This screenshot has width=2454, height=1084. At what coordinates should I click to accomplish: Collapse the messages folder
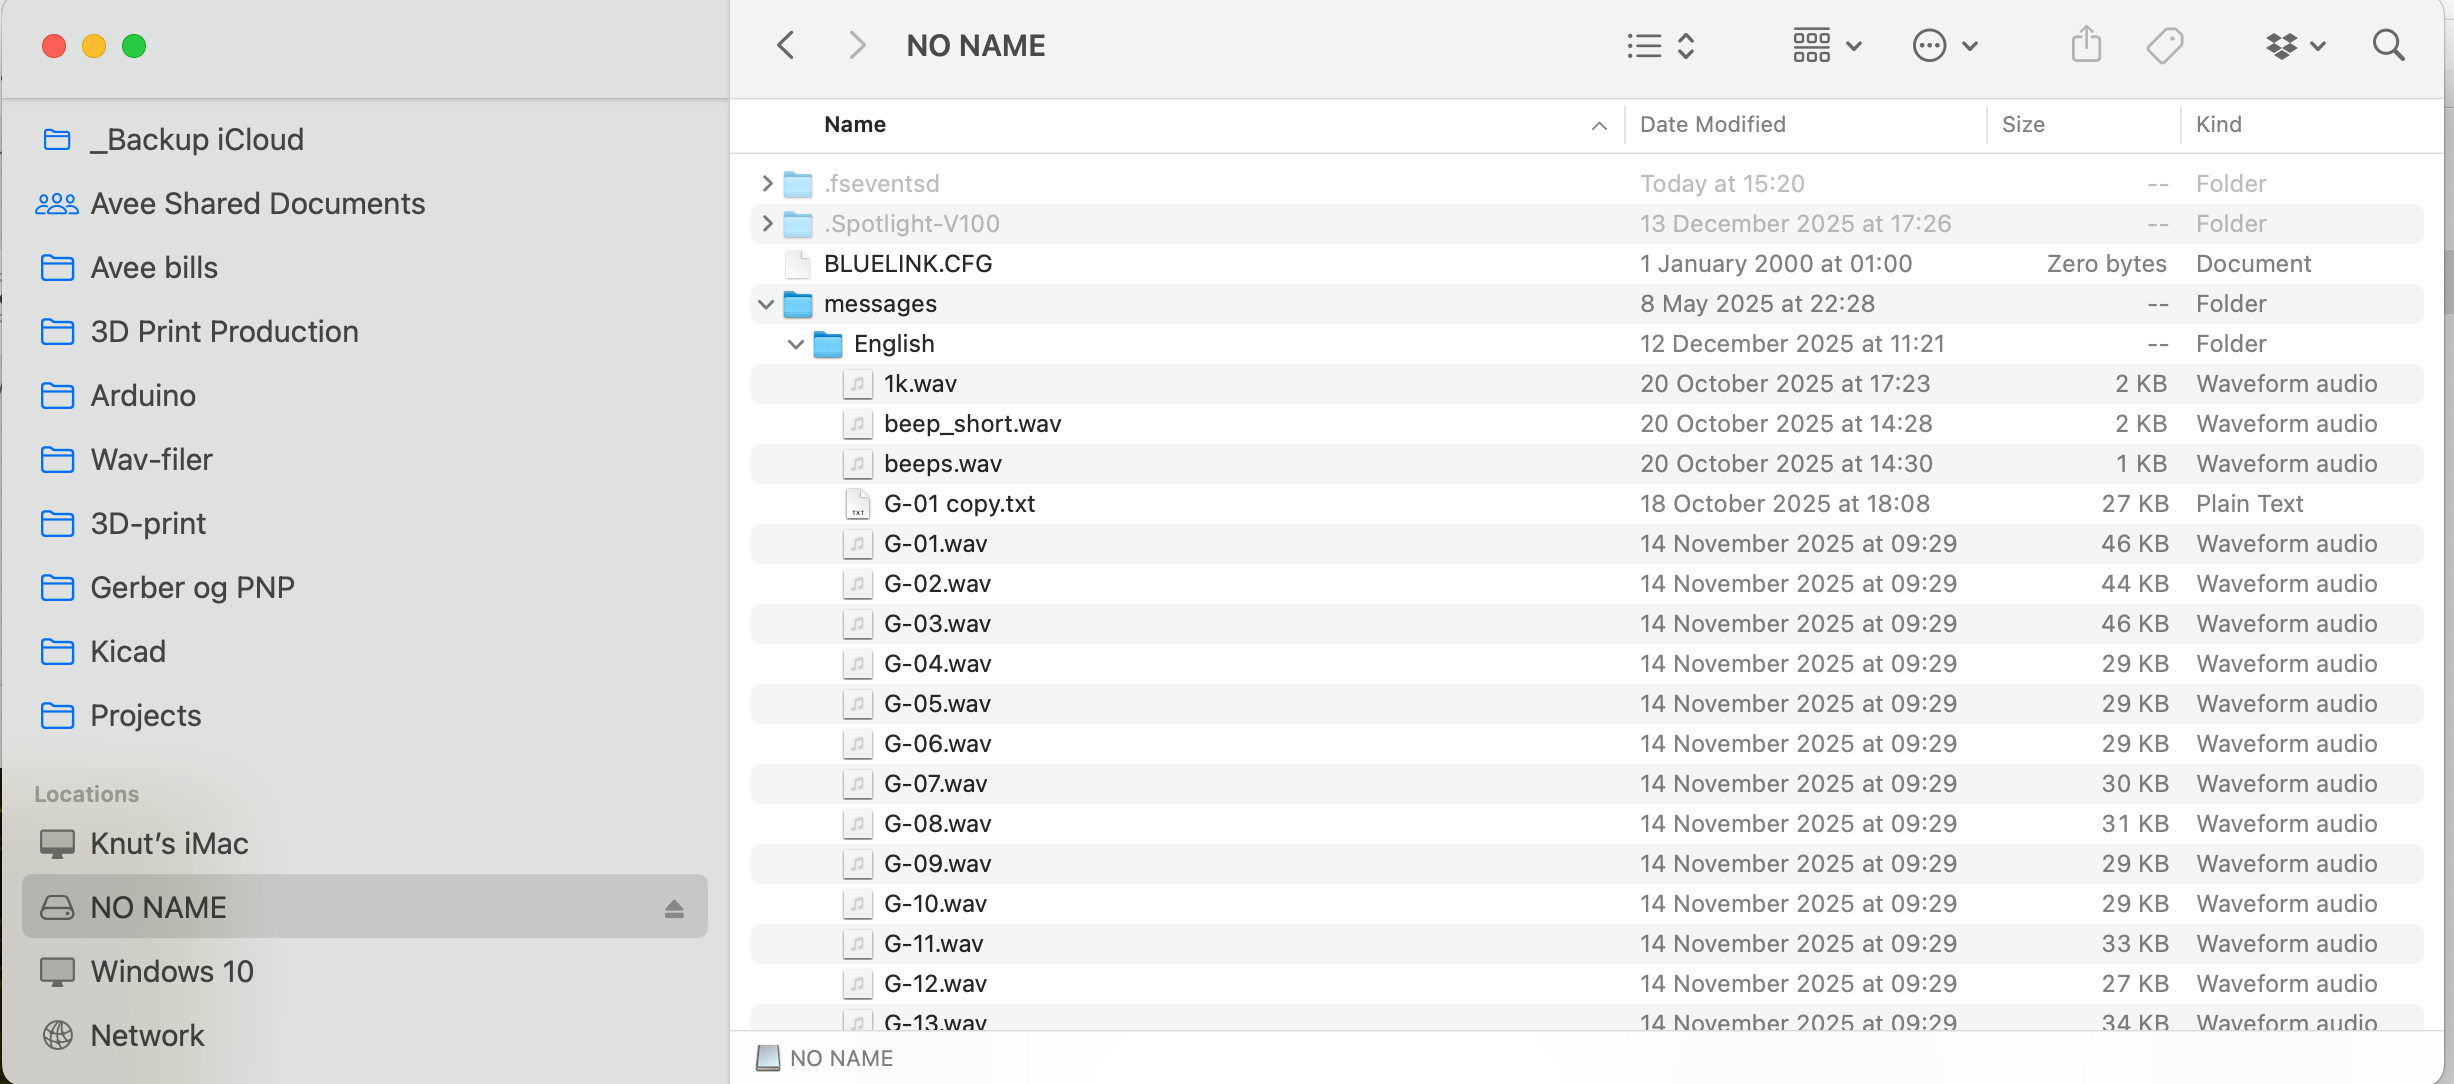766,304
